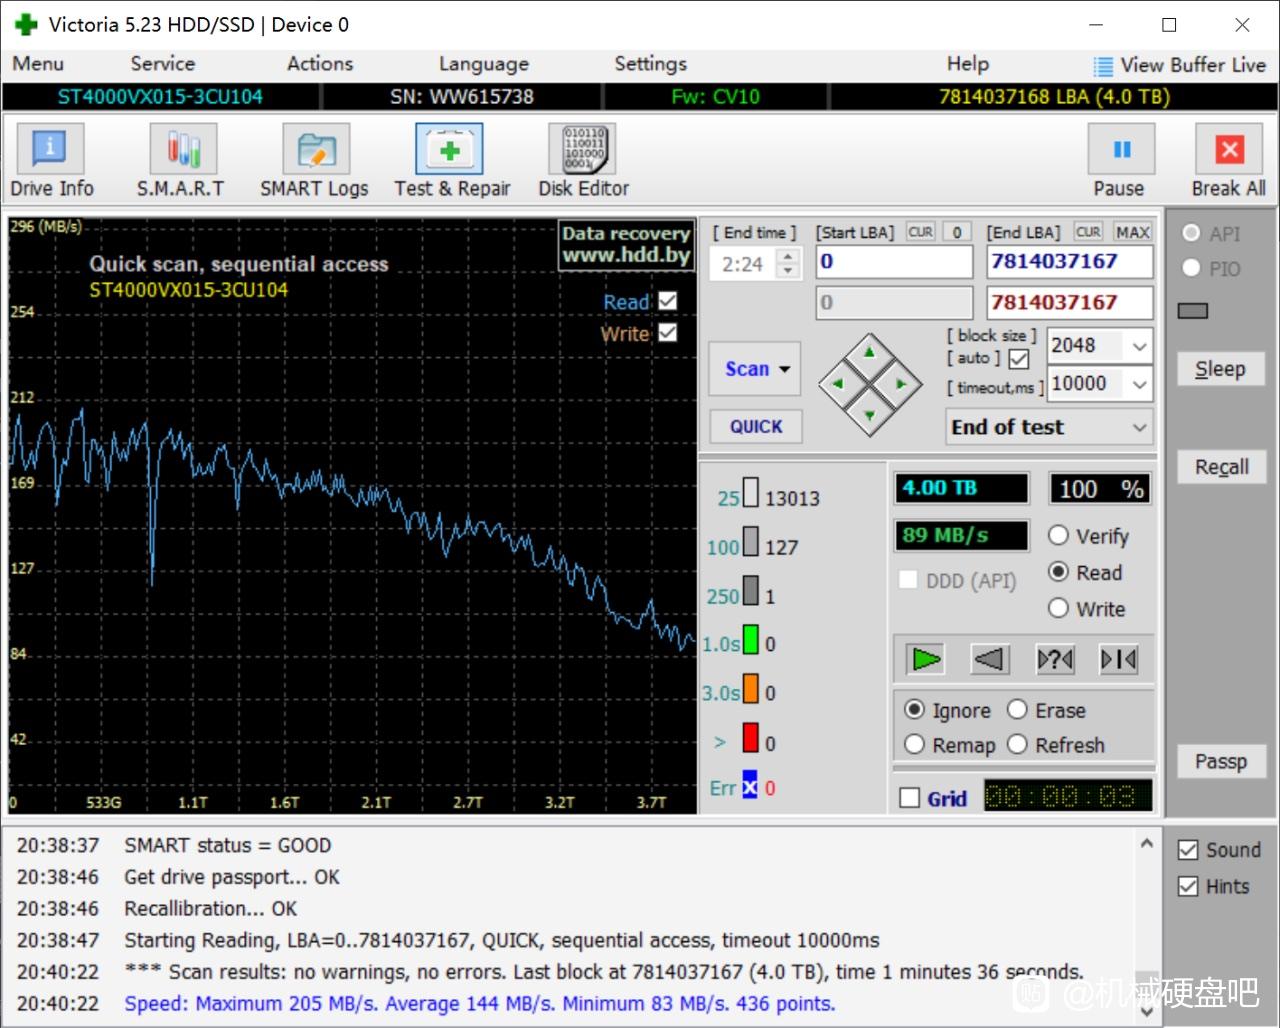This screenshot has width=1280, height=1028.
Task: Click the left arrow on the navigation diamond
Action: [838, 384]
